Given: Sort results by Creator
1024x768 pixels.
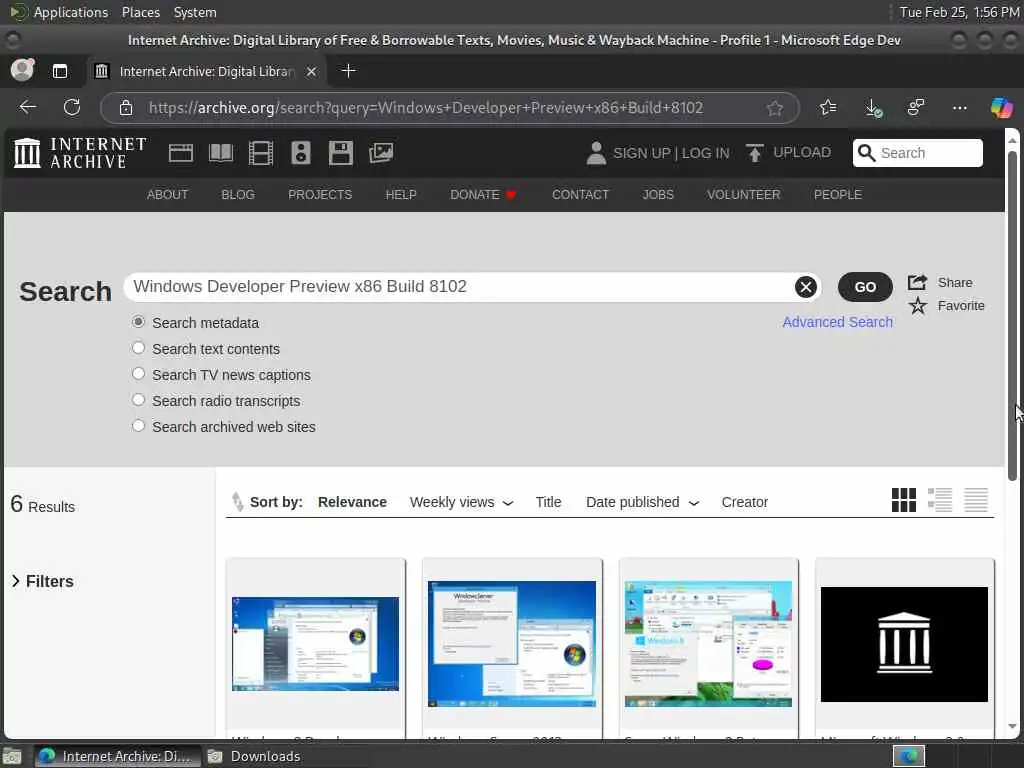Looking at the screenshot, I should (x=744, y=502).
